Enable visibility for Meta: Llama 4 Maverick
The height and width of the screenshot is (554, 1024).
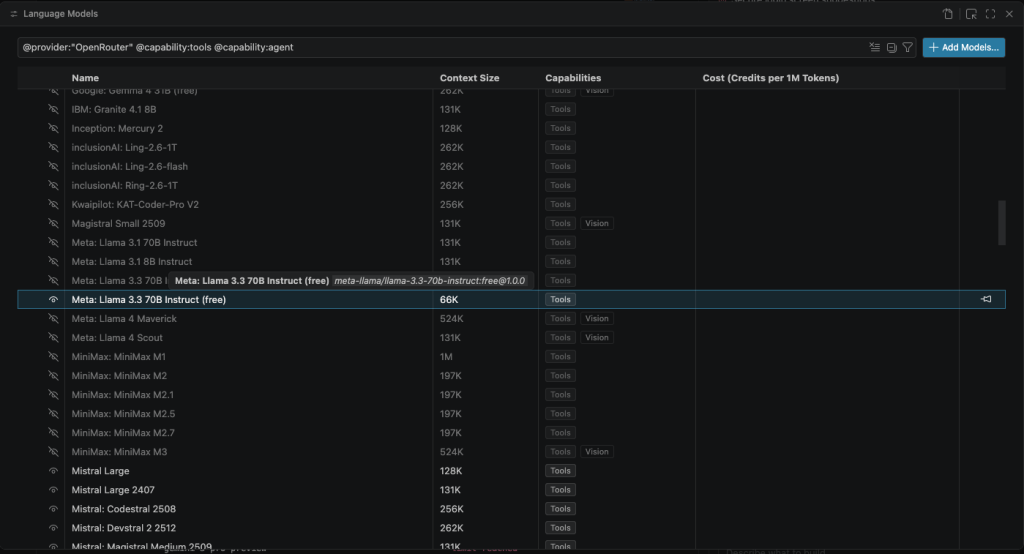pyautogui.click(x=54, y=318)
